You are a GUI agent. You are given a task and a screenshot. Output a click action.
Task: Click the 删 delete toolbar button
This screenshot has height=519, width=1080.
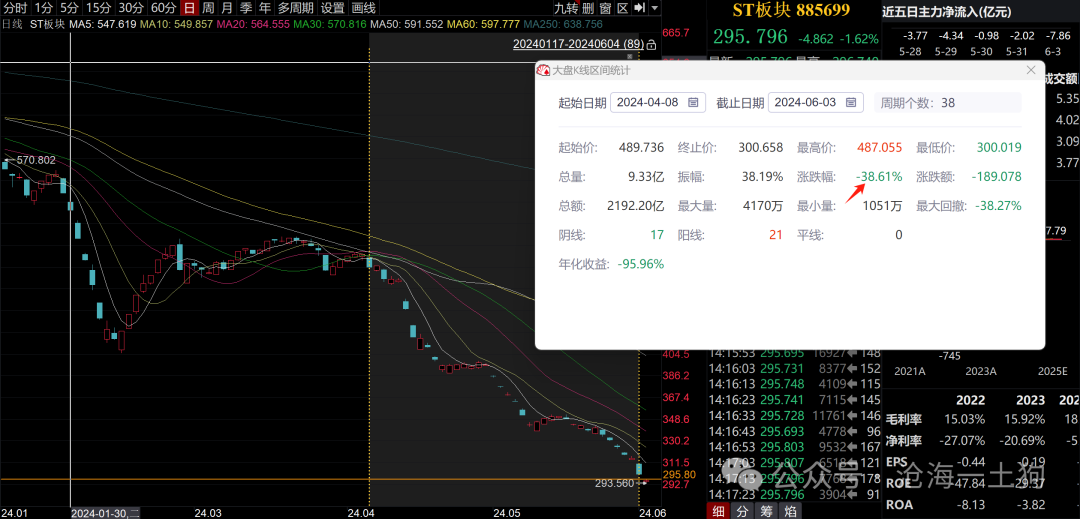(x=588, y=8)
